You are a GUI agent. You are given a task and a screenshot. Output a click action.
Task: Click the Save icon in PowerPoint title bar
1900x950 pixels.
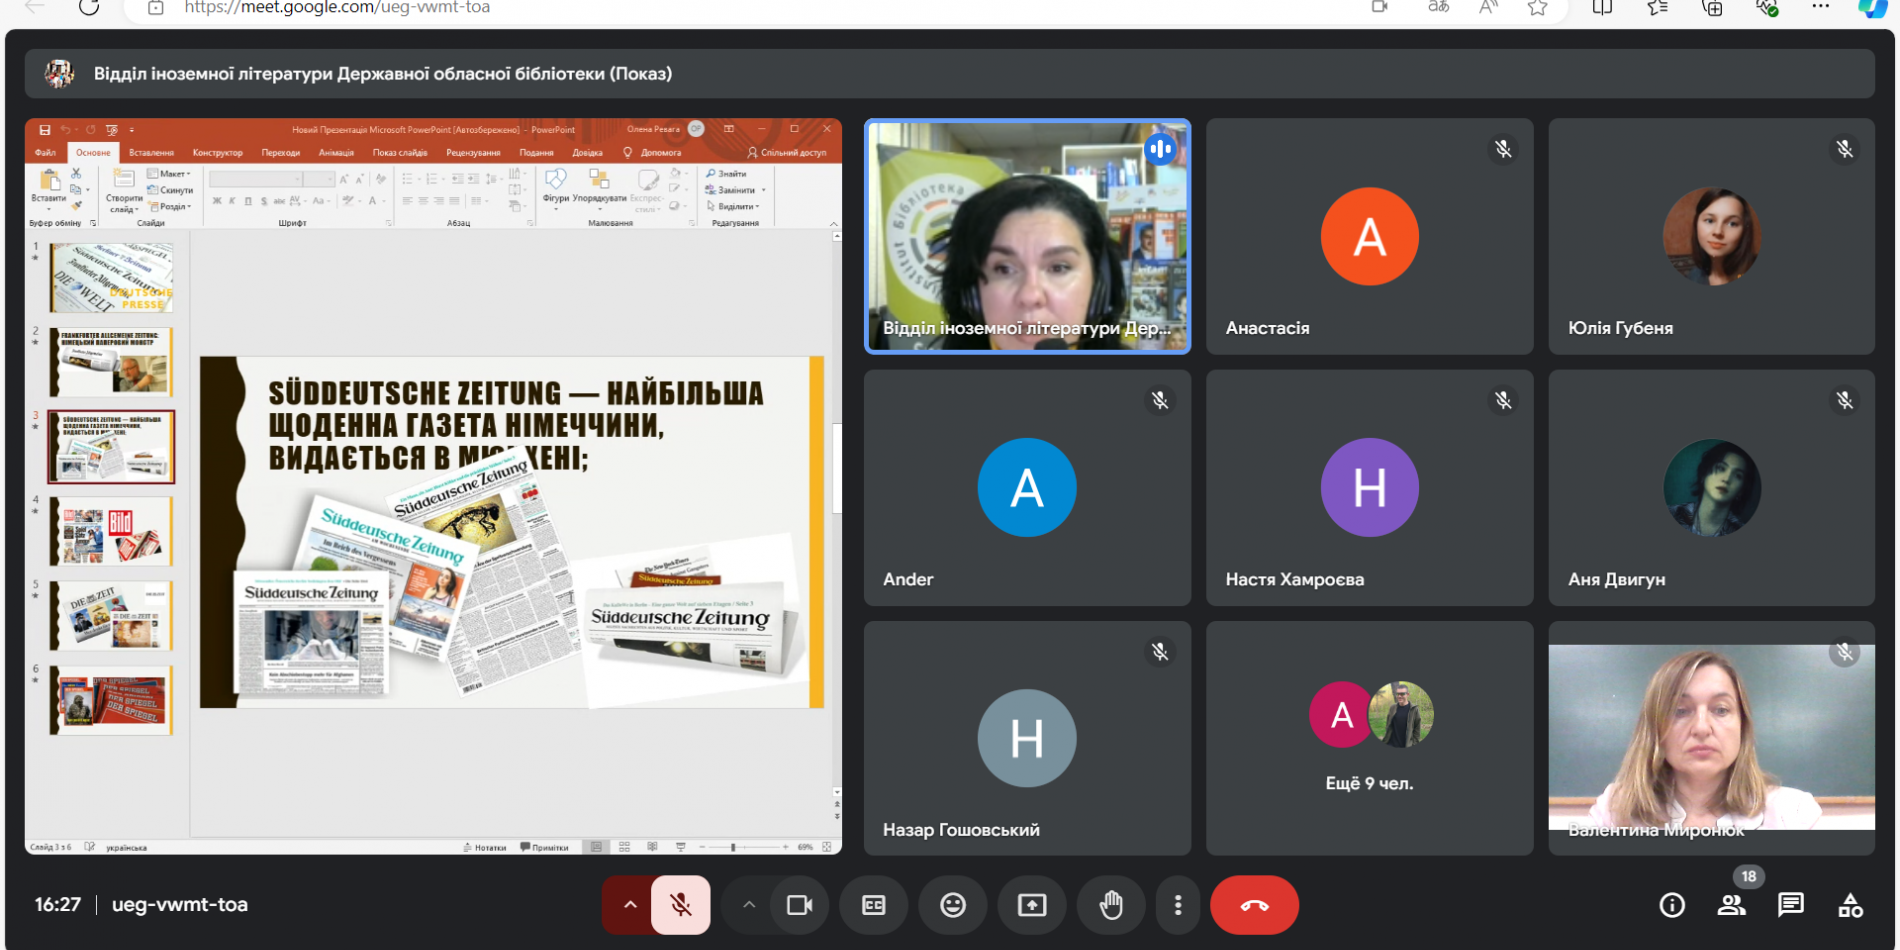45,130
